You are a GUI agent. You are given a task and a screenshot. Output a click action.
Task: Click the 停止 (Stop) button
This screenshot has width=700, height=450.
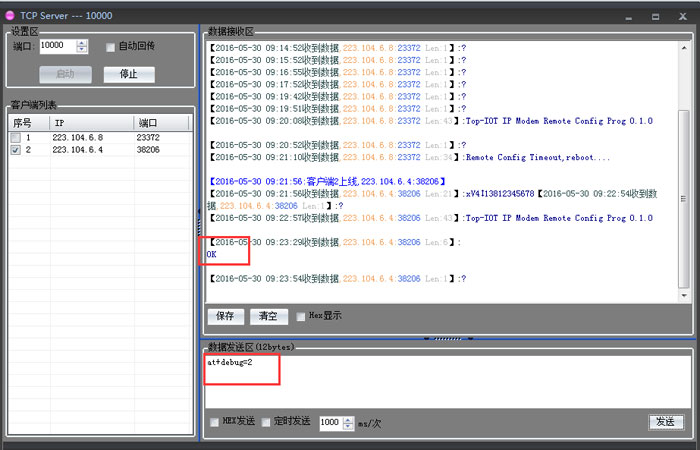[129, 74]
